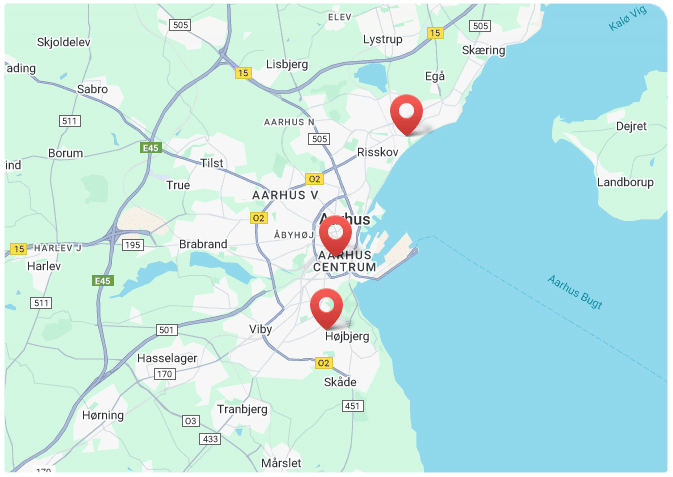Click the 451 road shield below Skåde

point(353,406)
